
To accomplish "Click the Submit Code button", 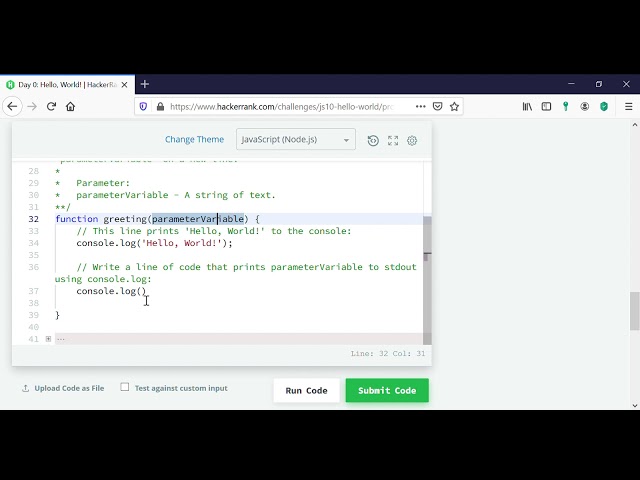I will (x=387, y=391).
